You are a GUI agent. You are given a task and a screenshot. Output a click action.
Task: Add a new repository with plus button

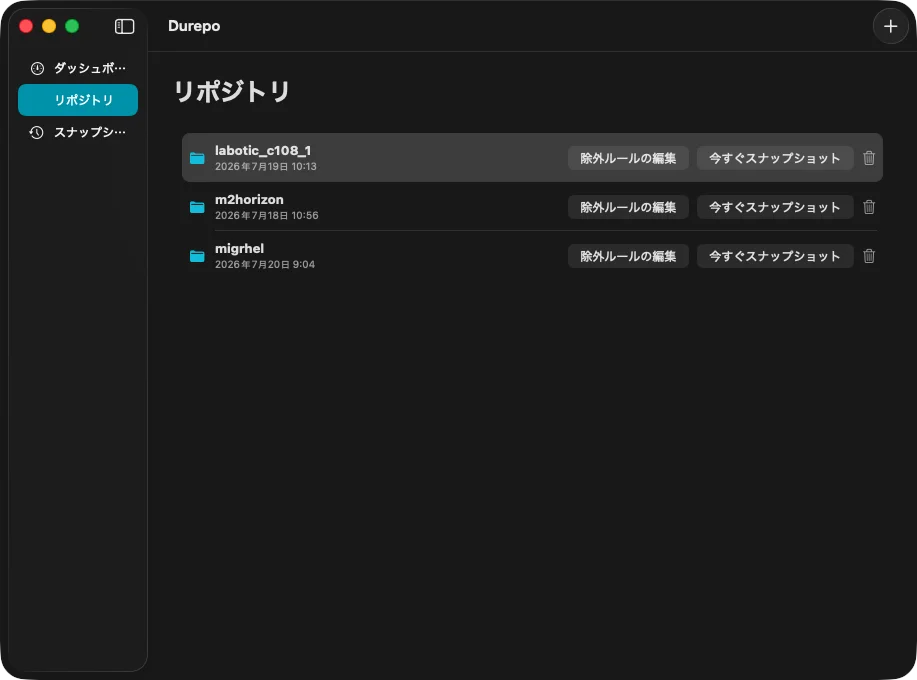tap(890, 26)
